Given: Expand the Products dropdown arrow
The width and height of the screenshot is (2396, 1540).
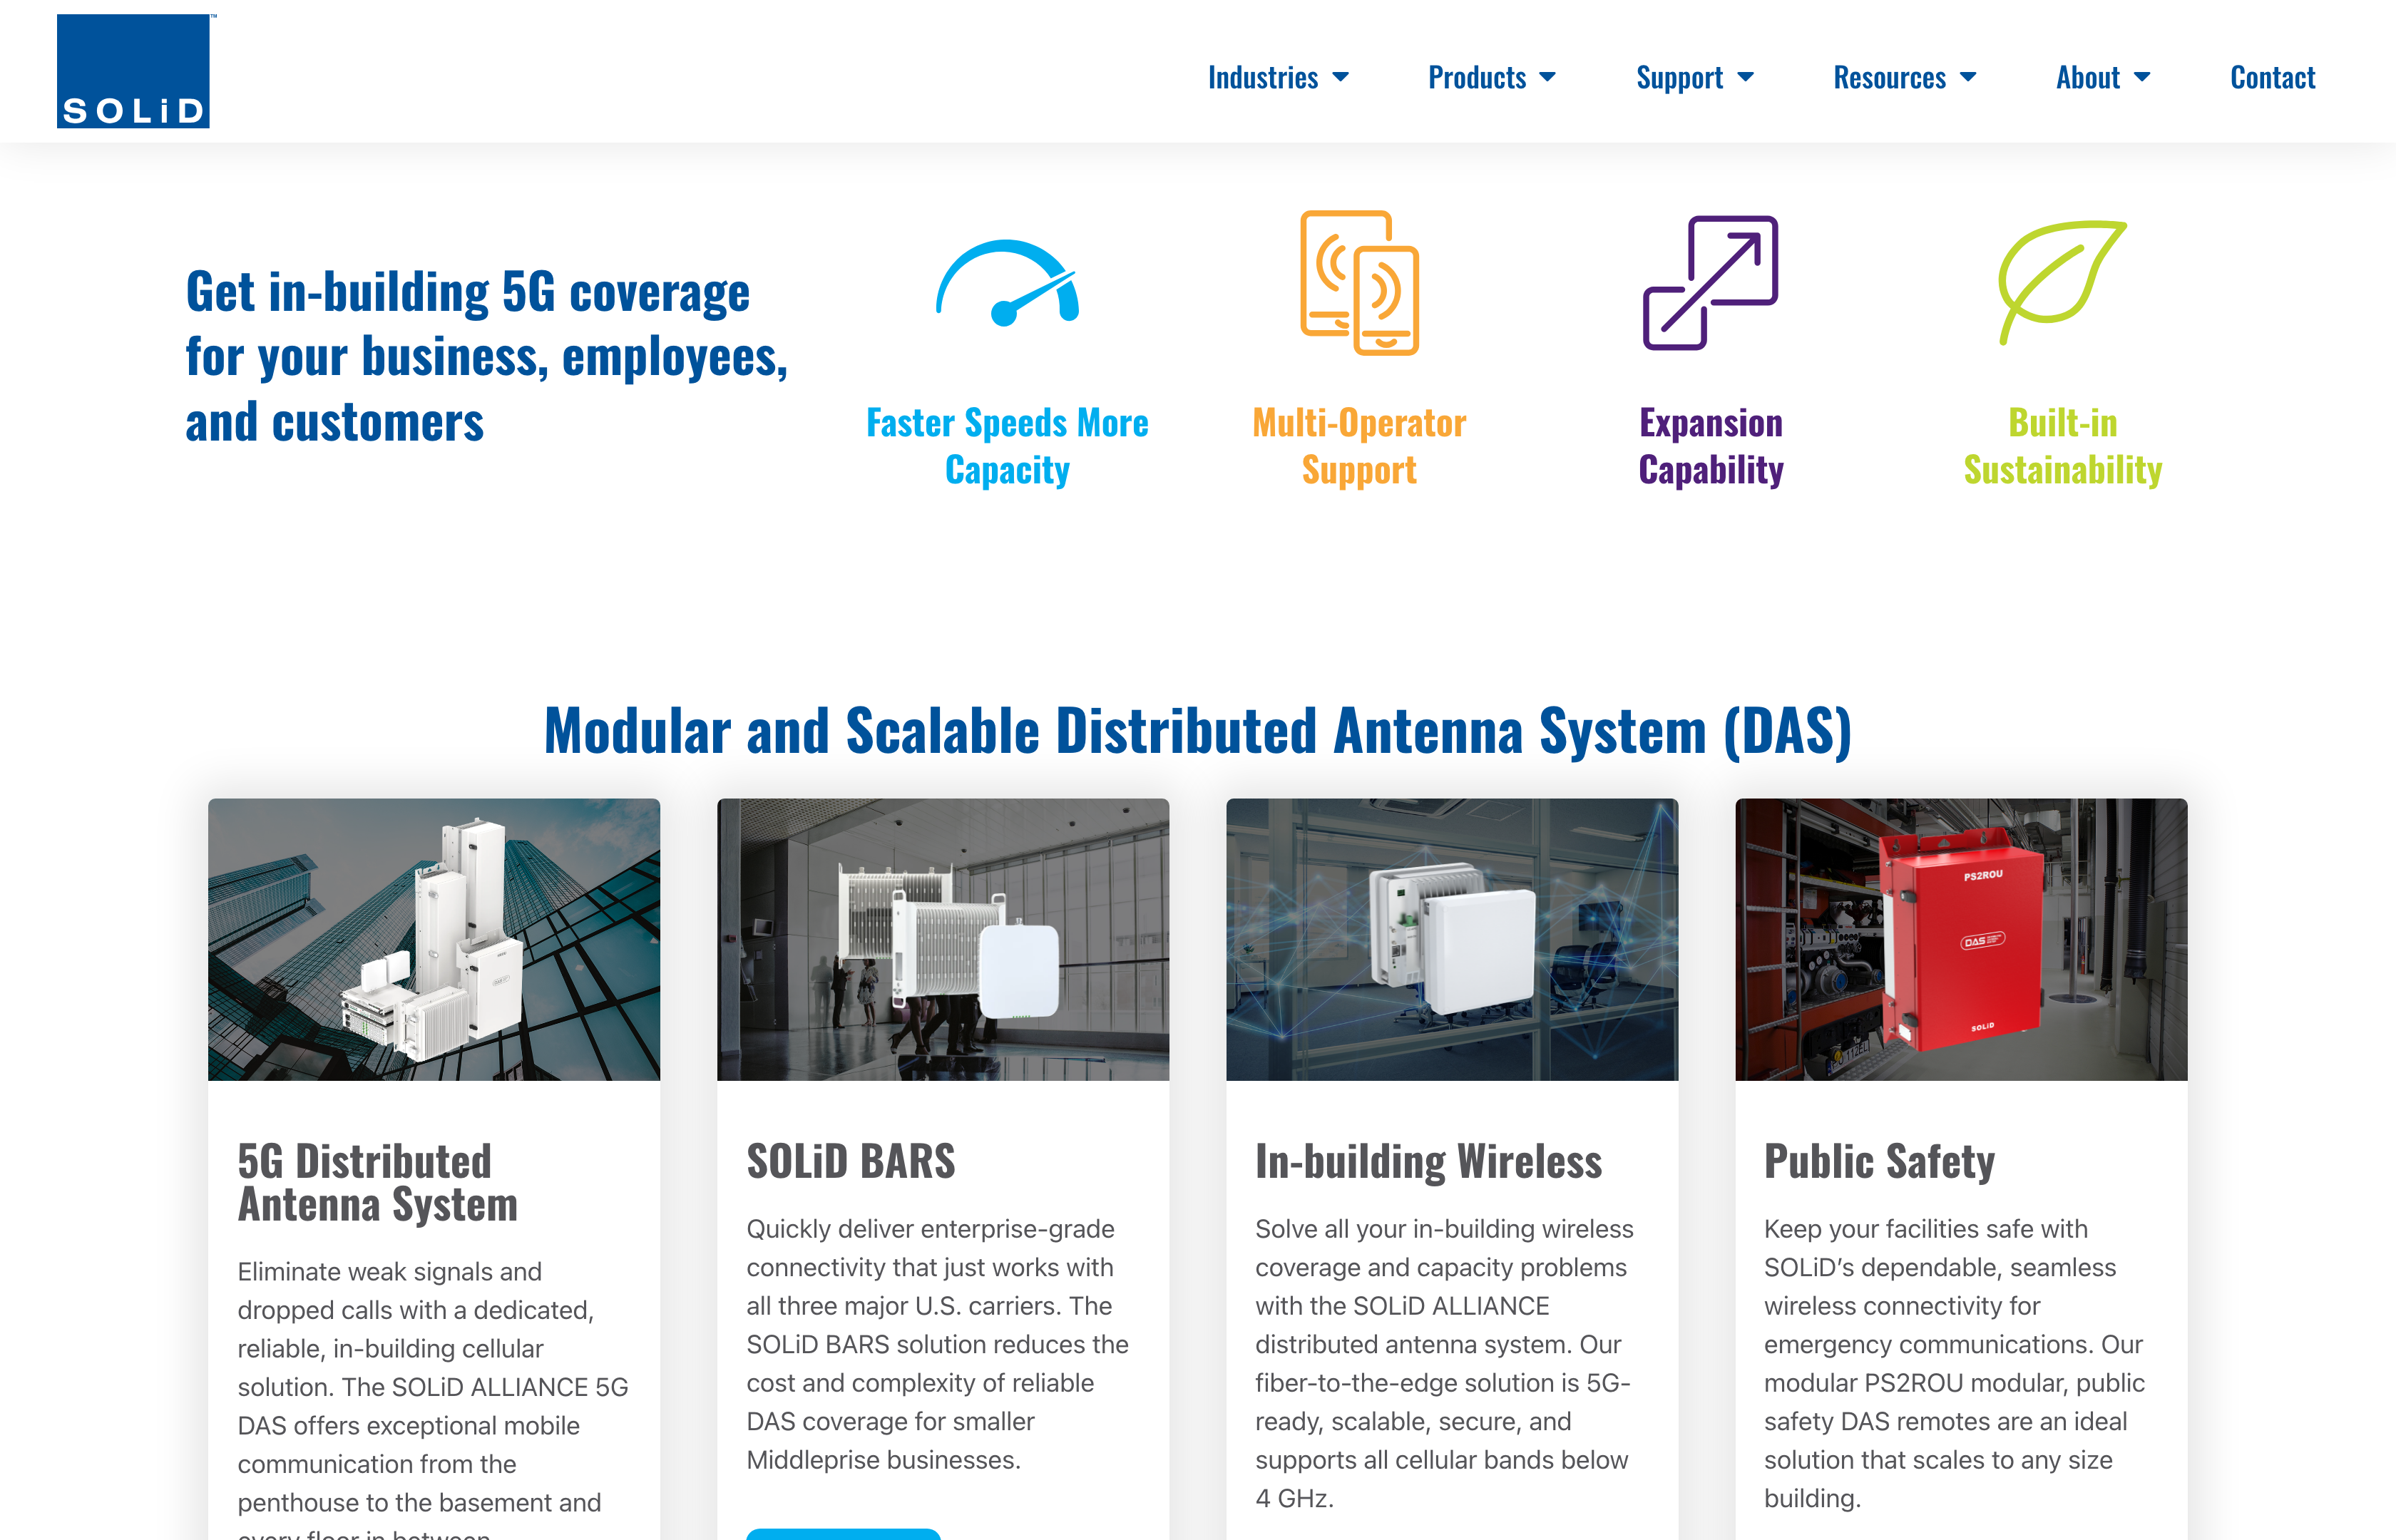Looking at the screenshot, I should 1547,77.
